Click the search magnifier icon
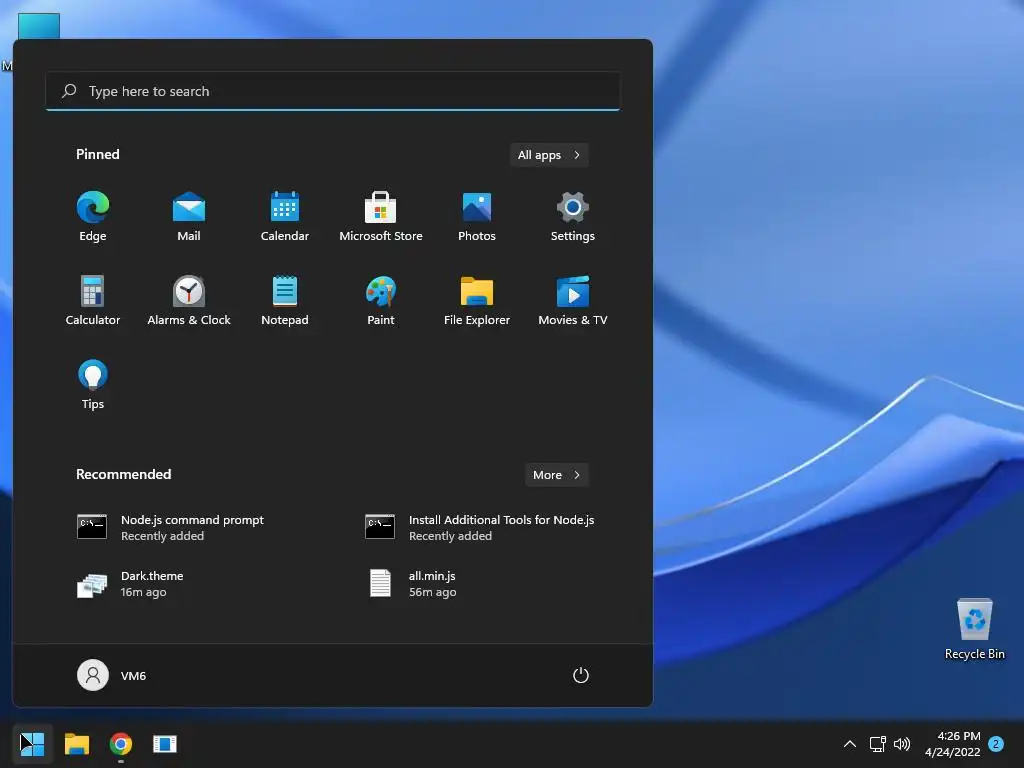This screenshot has width=1024, height=768. point(69,91)
